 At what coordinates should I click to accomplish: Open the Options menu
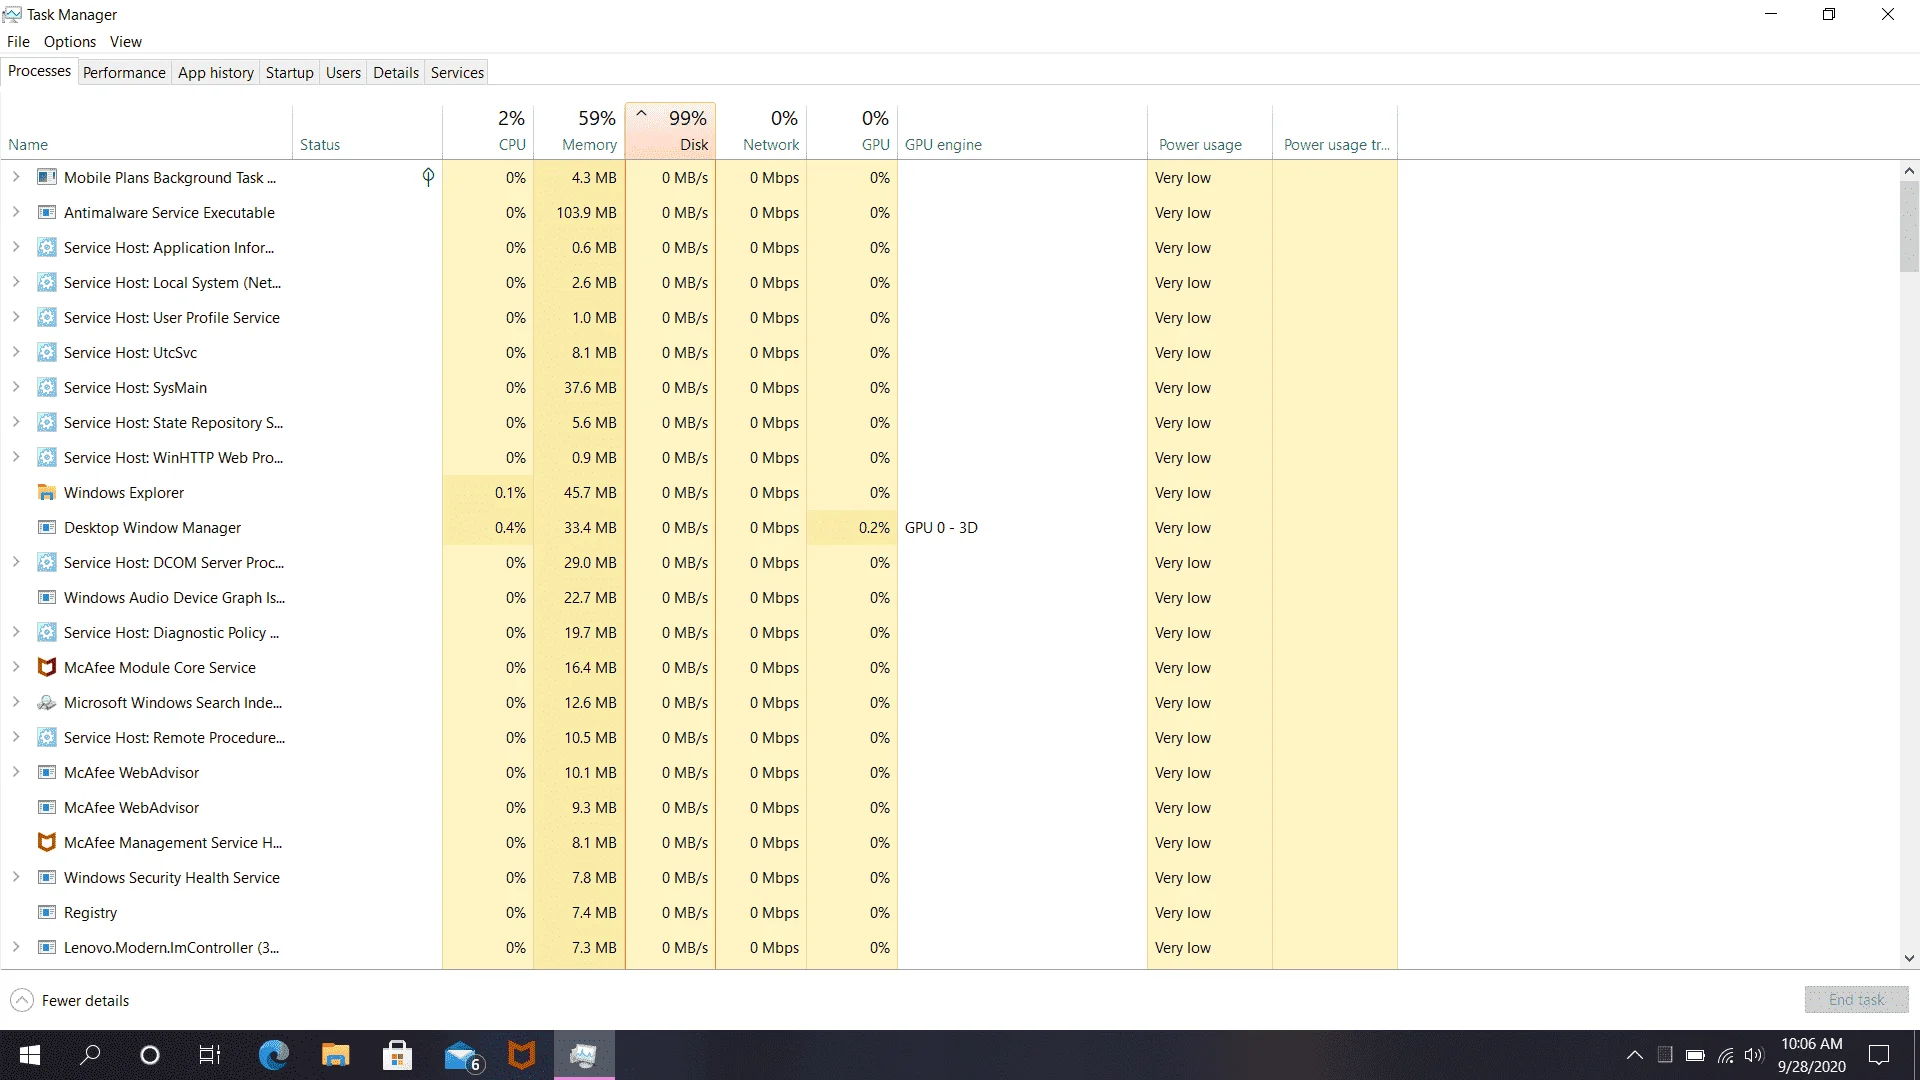tap(70, 41)
